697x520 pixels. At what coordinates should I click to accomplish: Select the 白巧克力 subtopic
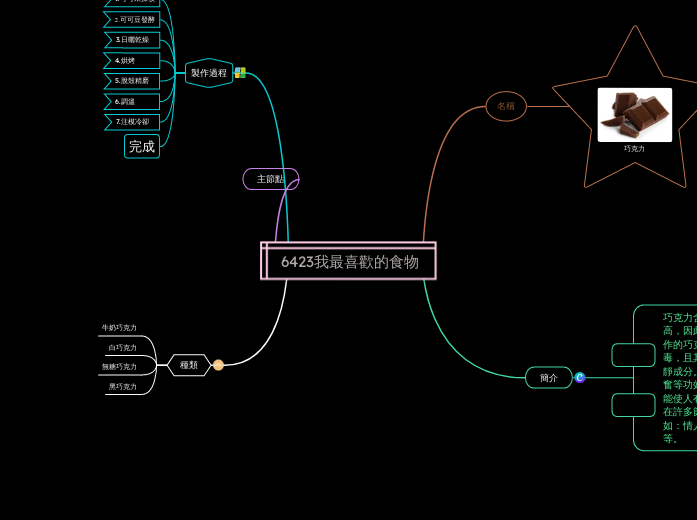122,348
